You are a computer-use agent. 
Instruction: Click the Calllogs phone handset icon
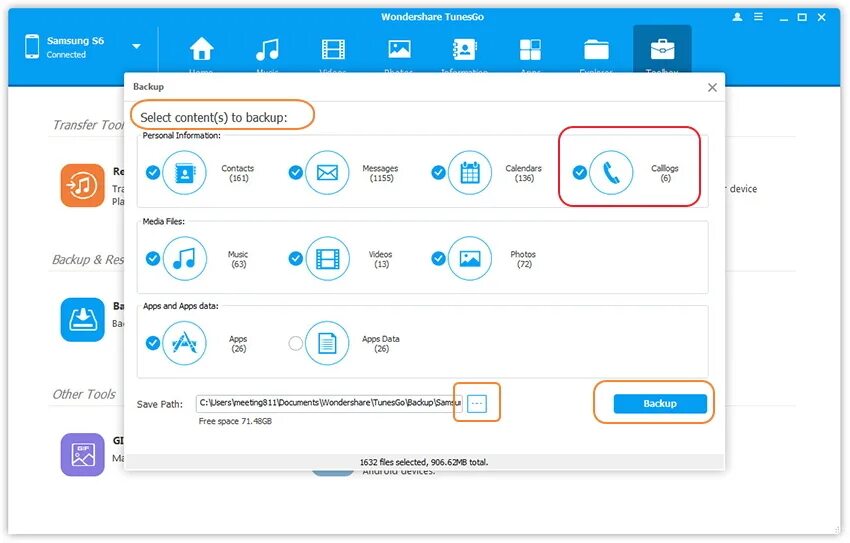coord(611,173)
